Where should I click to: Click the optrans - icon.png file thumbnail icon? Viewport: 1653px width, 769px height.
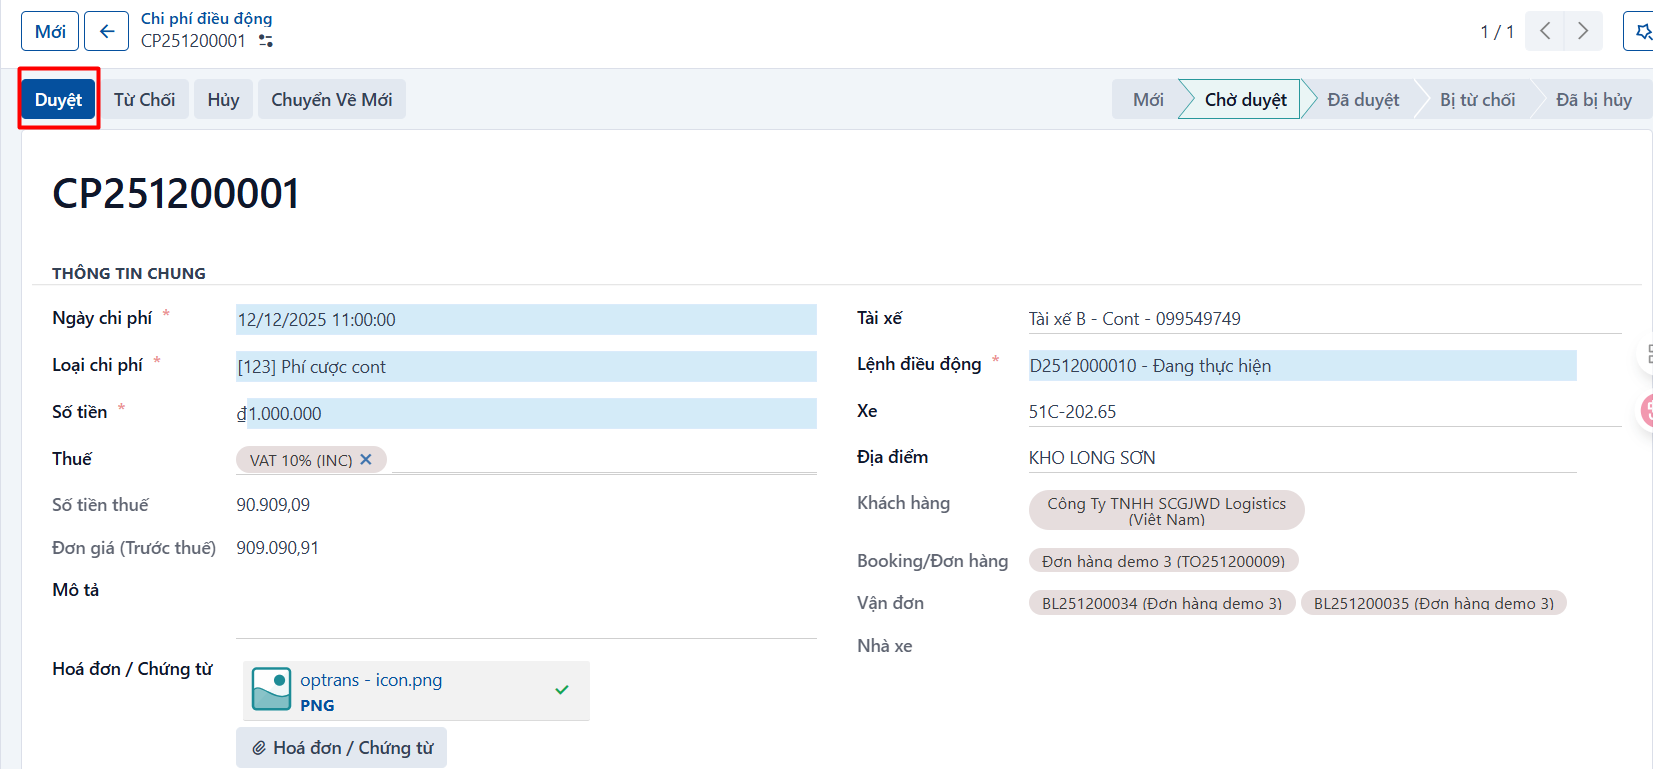(x=272, y=689)
